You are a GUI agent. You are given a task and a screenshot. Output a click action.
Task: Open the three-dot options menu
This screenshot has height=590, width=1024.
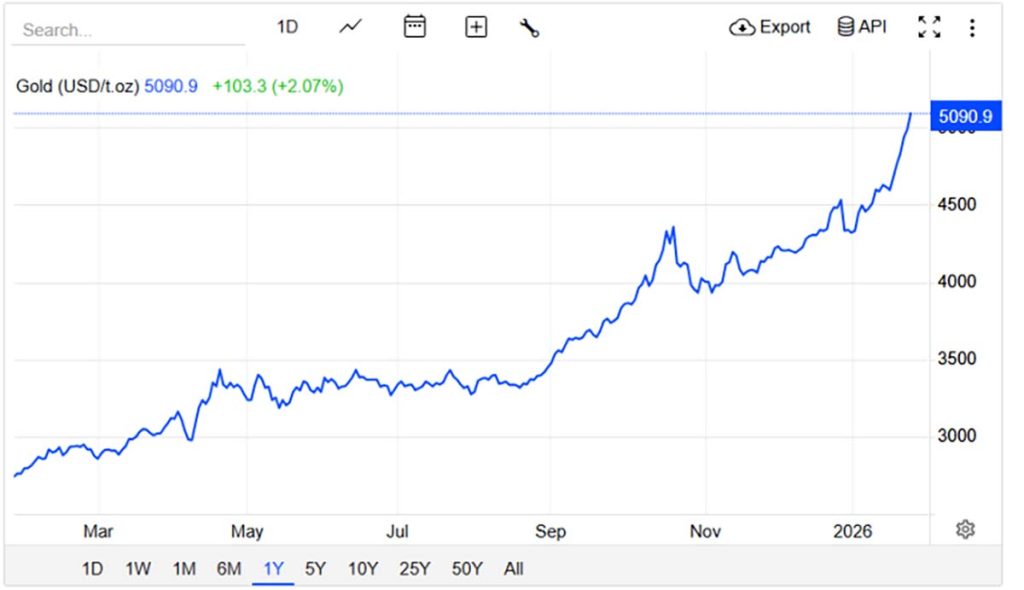pos(971,27)
